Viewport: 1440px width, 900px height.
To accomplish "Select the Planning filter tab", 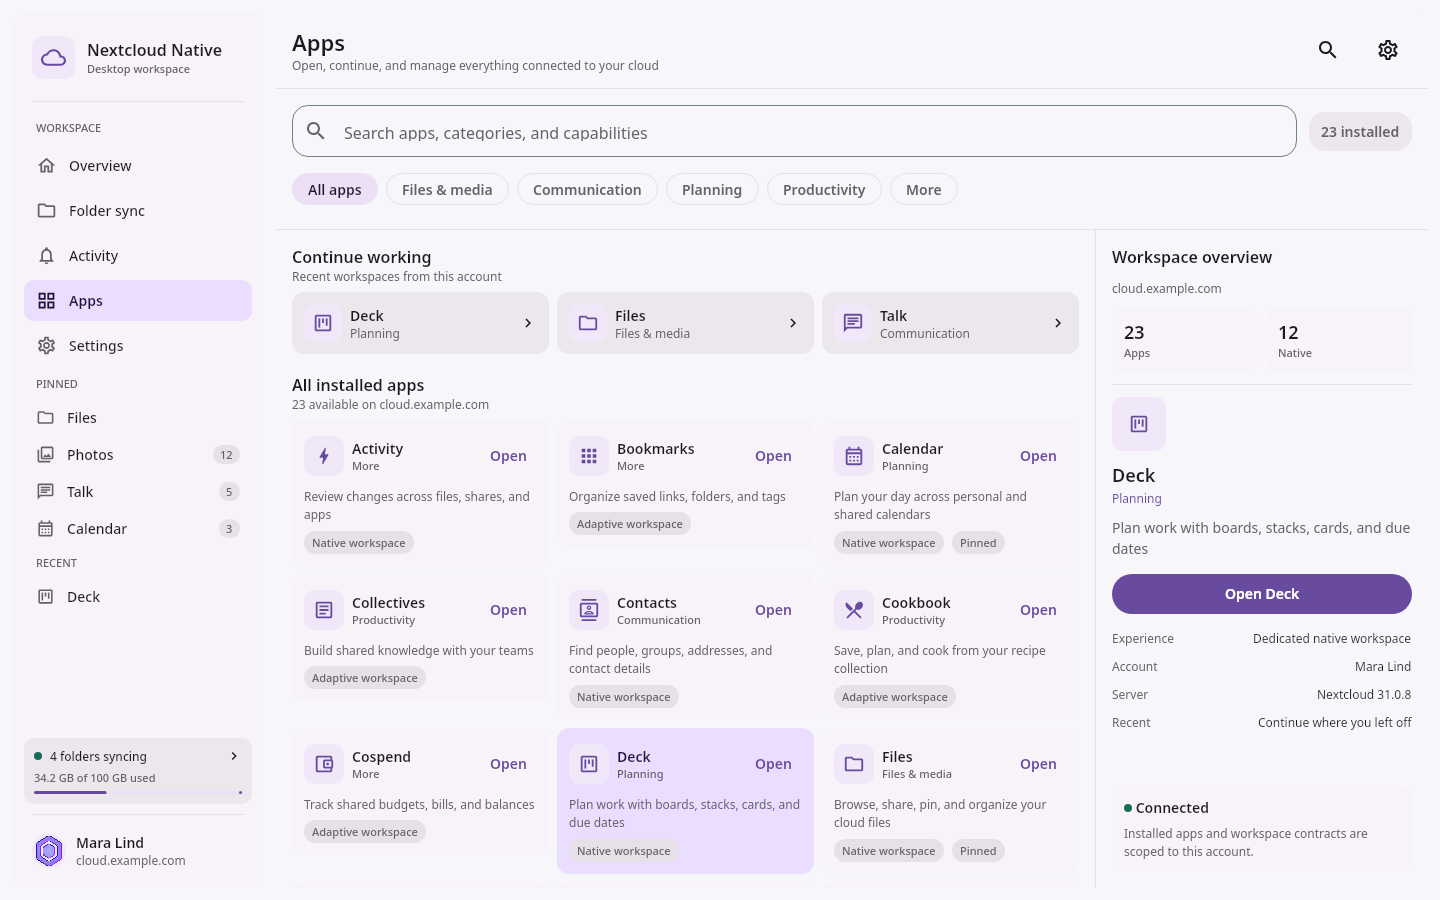I will (x=712, y=190).
